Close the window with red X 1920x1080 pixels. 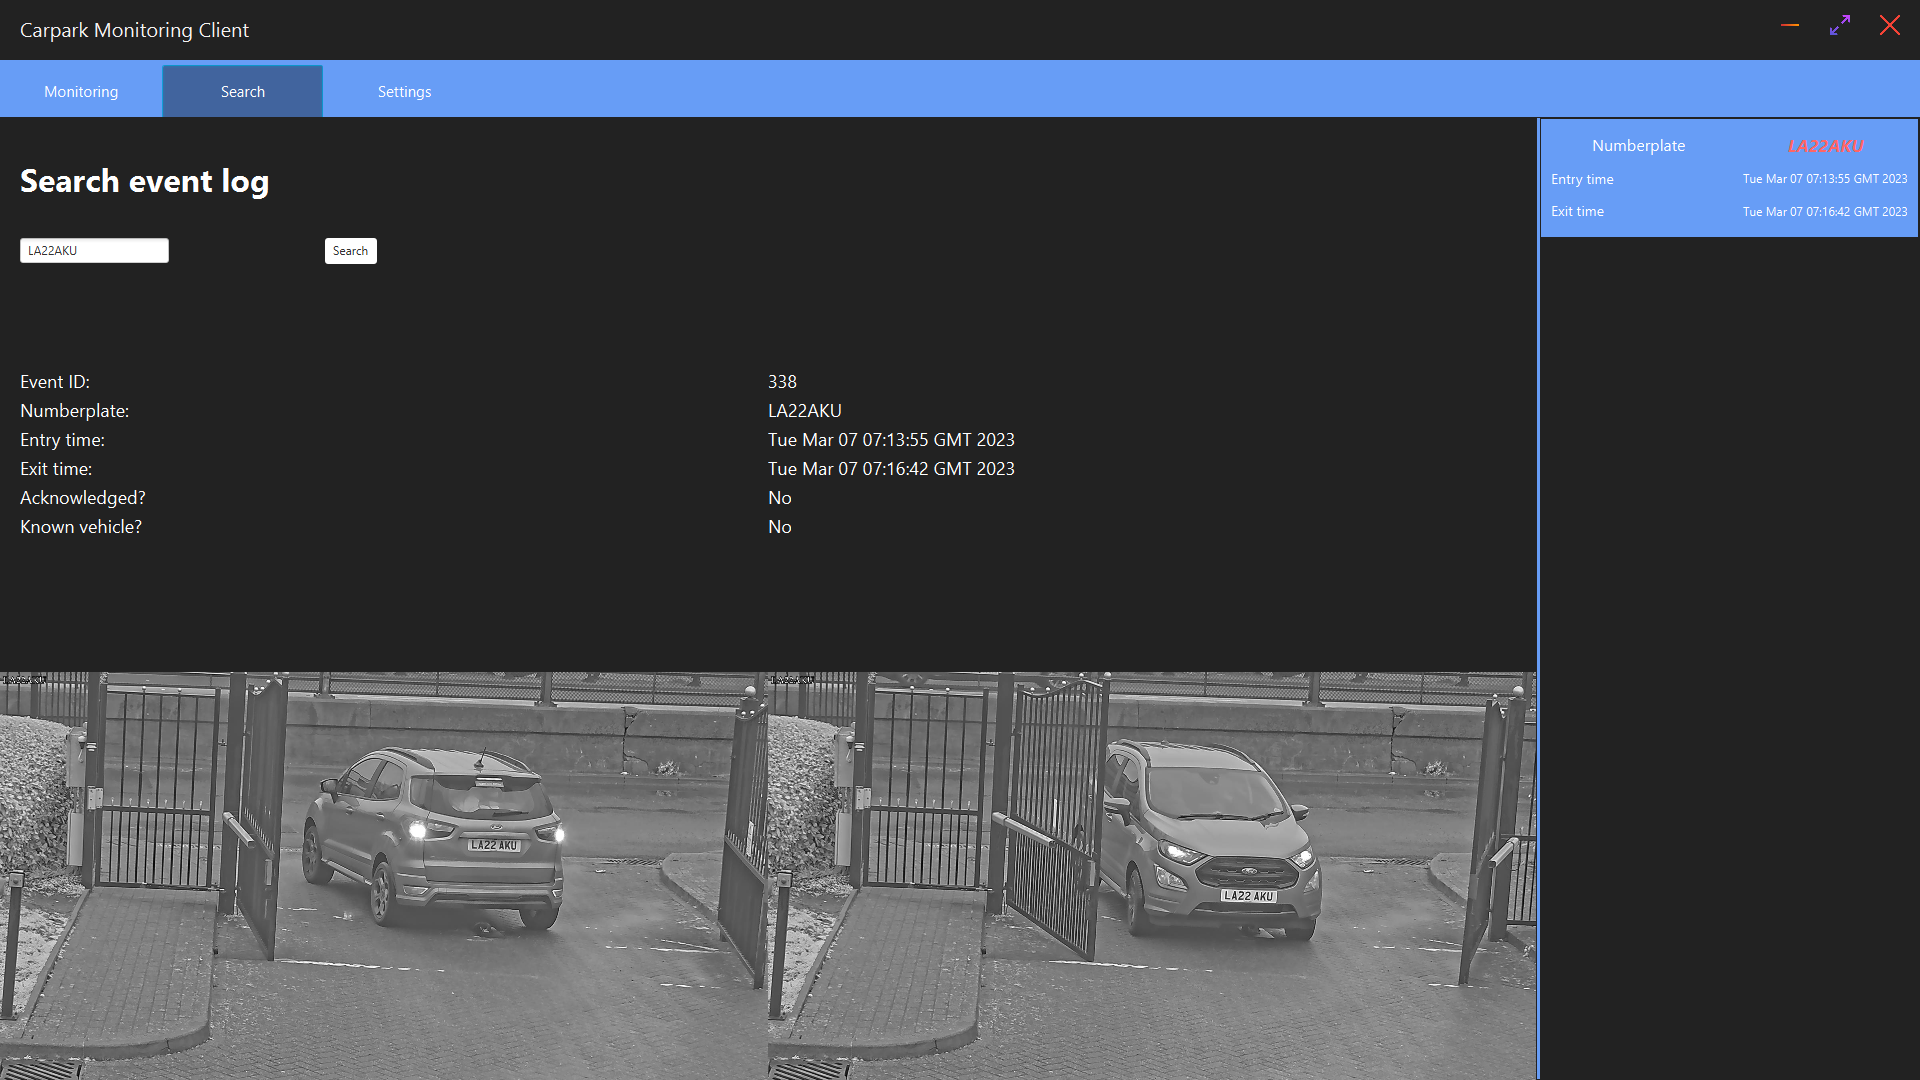1889,26
